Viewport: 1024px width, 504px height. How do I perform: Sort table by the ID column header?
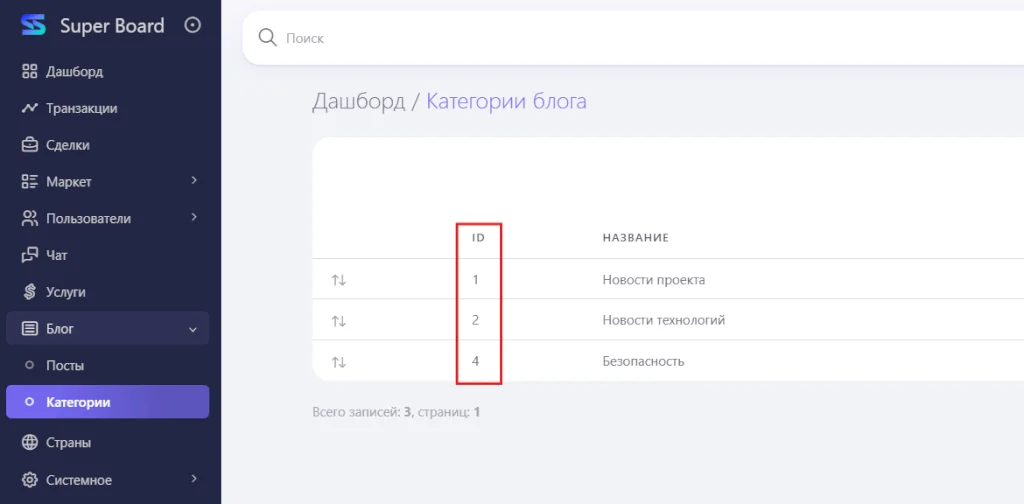coord(478,238)
